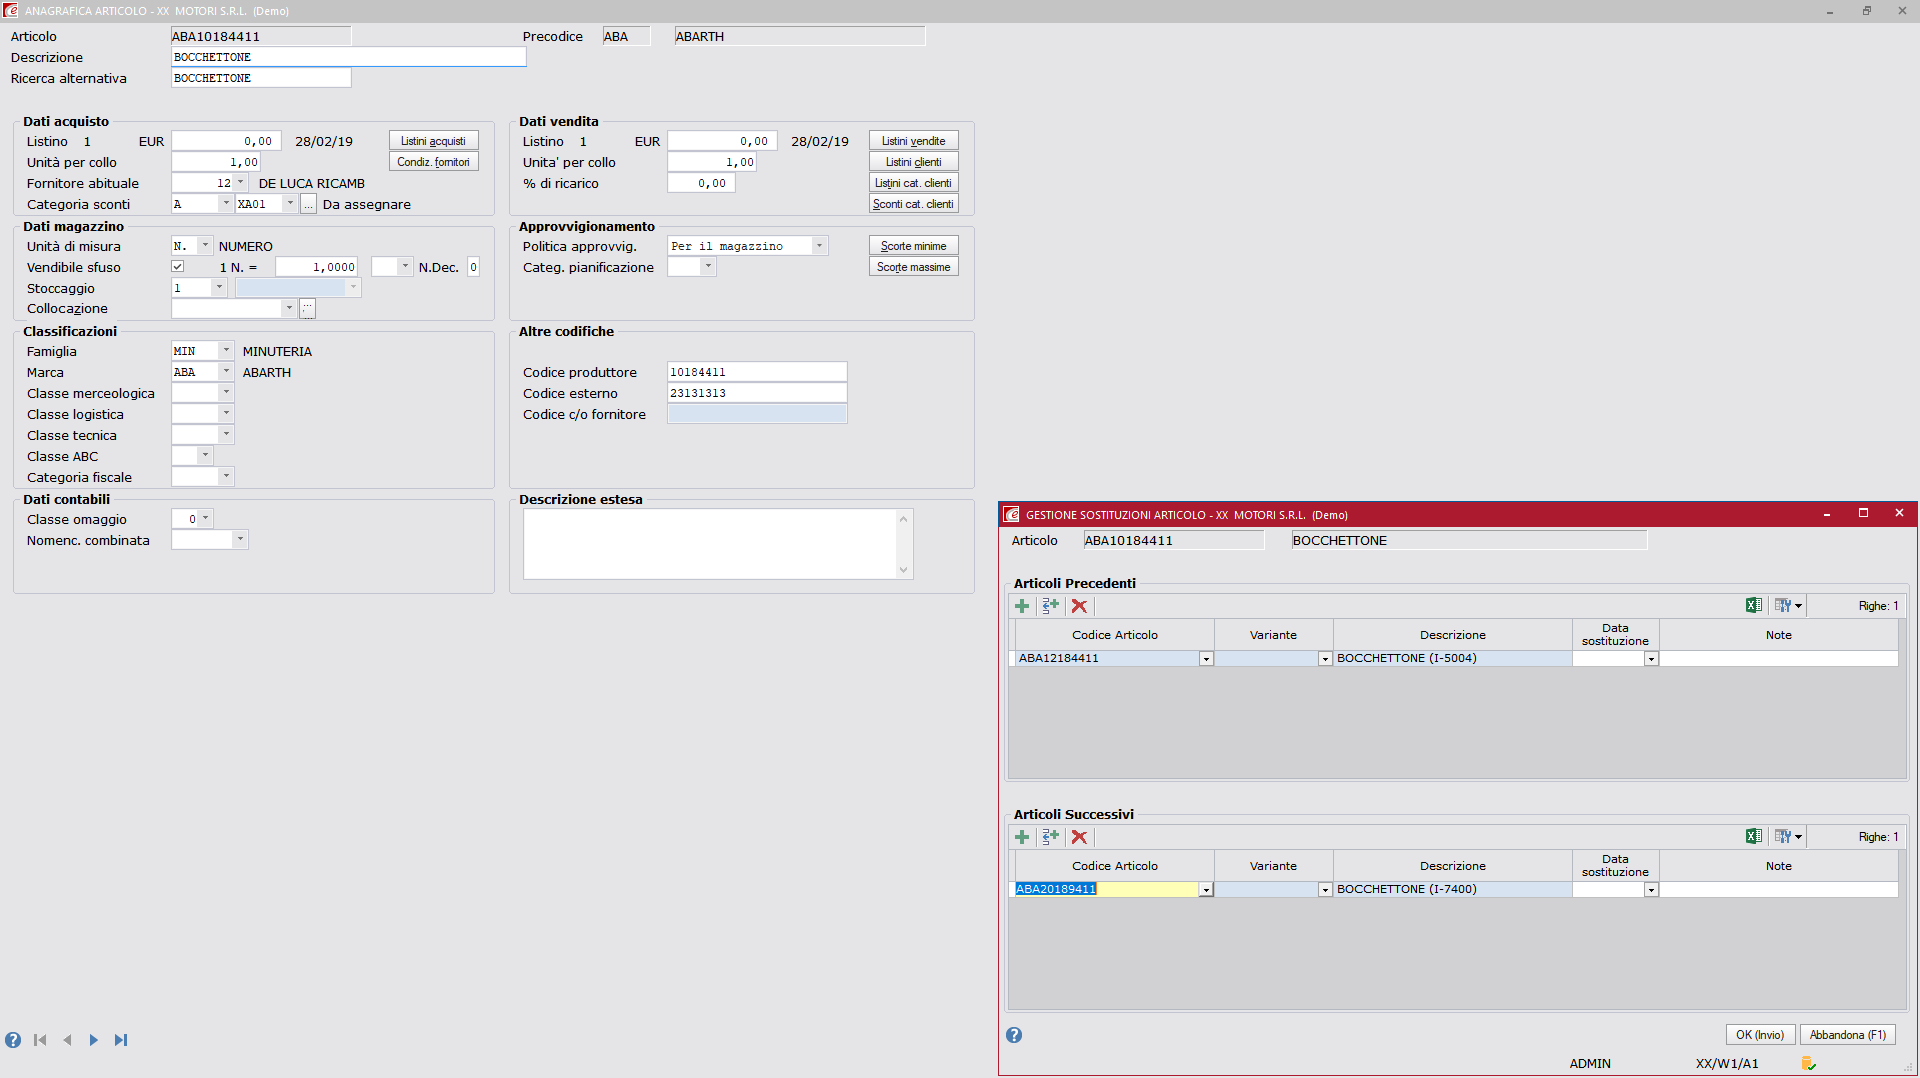The image size is (1920, 1078).
Task: Toggle Vendibile sfuso checkbox
Action: pos(177,267)
